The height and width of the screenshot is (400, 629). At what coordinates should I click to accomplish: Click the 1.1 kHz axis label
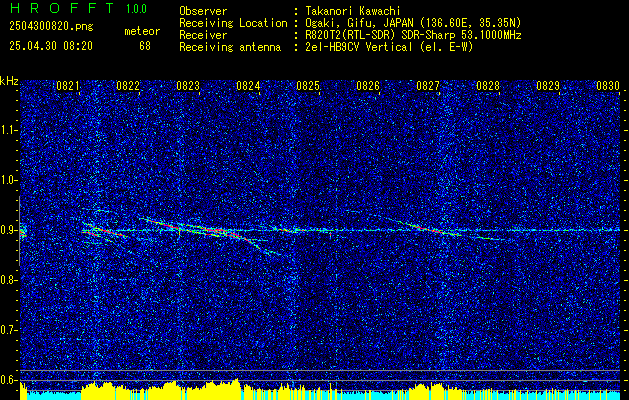click(9, 130)
